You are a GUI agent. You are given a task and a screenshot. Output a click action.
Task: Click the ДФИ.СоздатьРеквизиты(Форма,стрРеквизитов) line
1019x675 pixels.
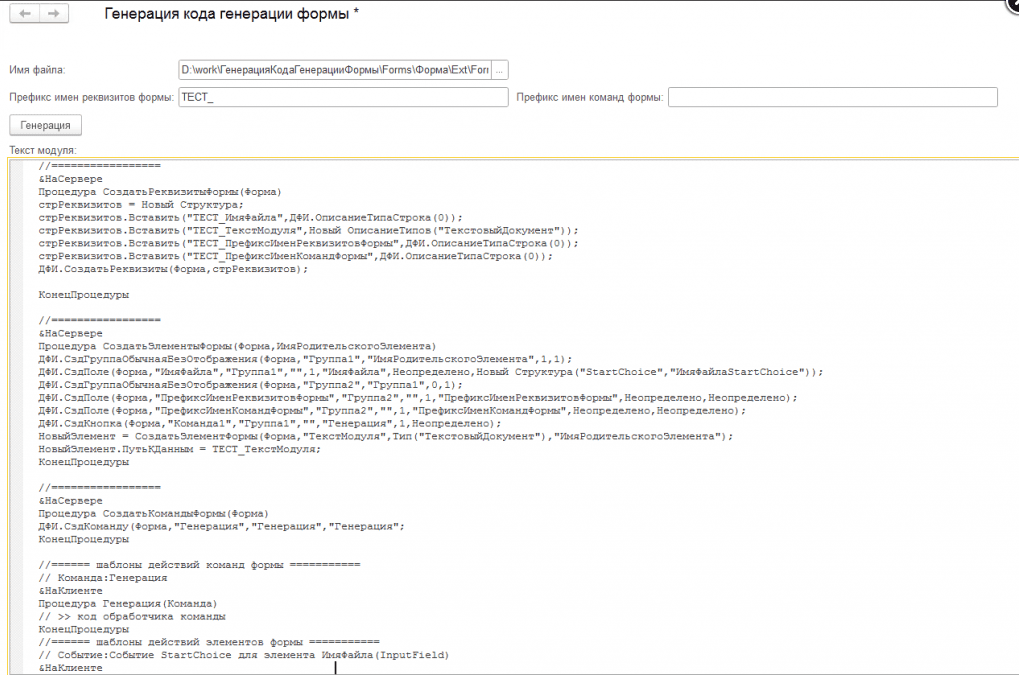click(x=170, y=268)
